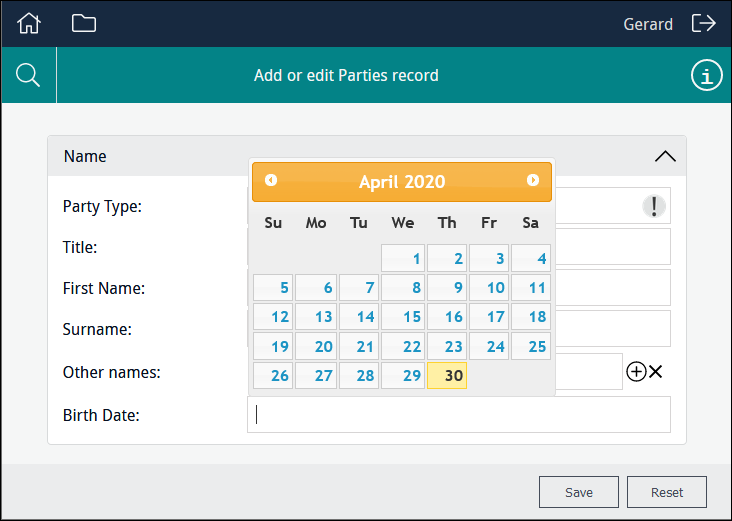732x521 pixels.
Task: Select April 30 in calendar
Action: 446,375
